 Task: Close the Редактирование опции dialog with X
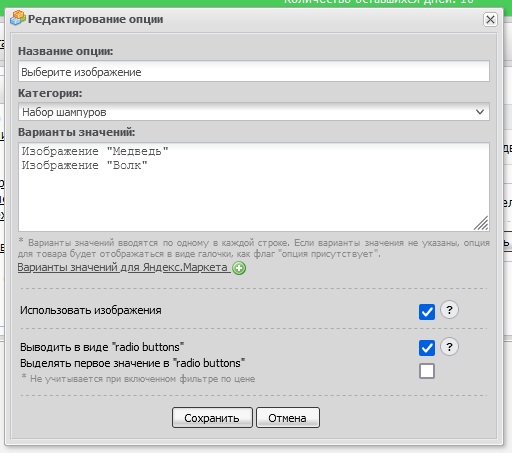click(x=490, y=20)
